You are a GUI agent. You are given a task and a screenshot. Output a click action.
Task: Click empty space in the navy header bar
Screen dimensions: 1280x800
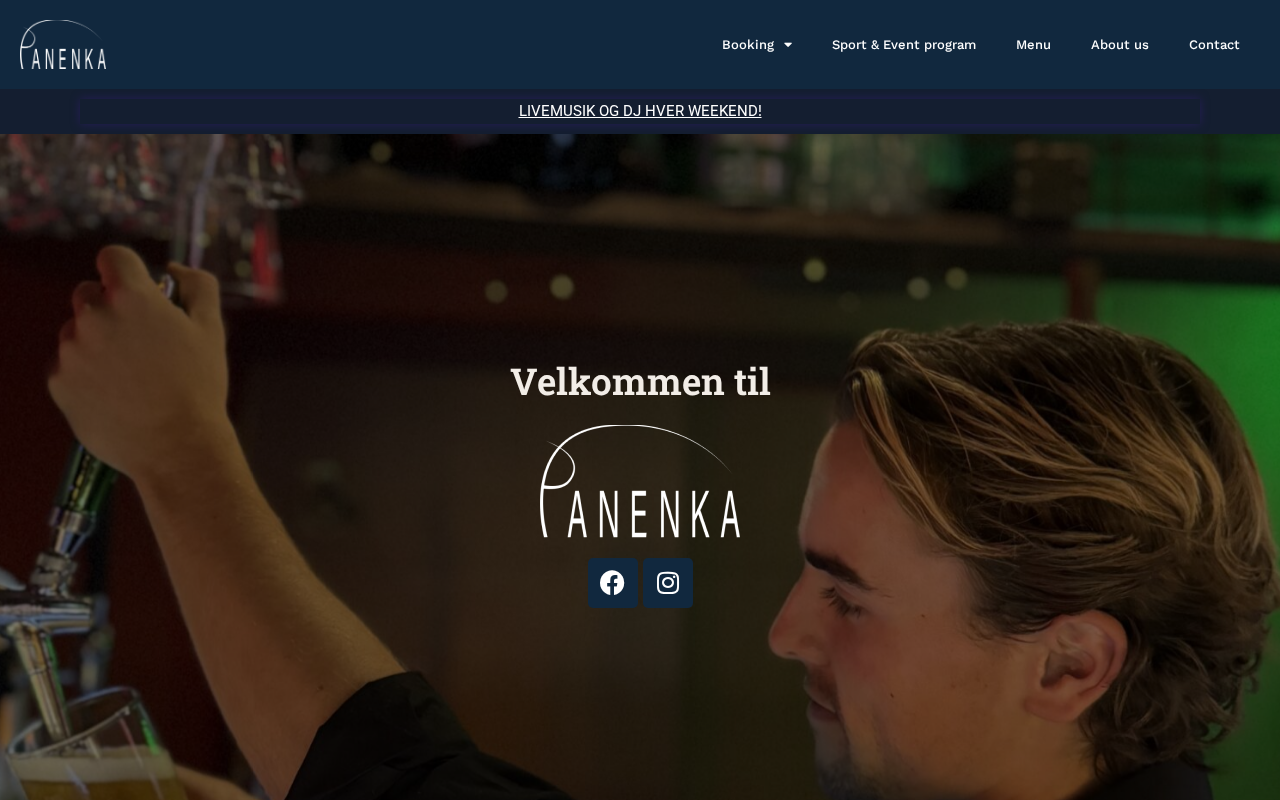click(x=400, y=45)
